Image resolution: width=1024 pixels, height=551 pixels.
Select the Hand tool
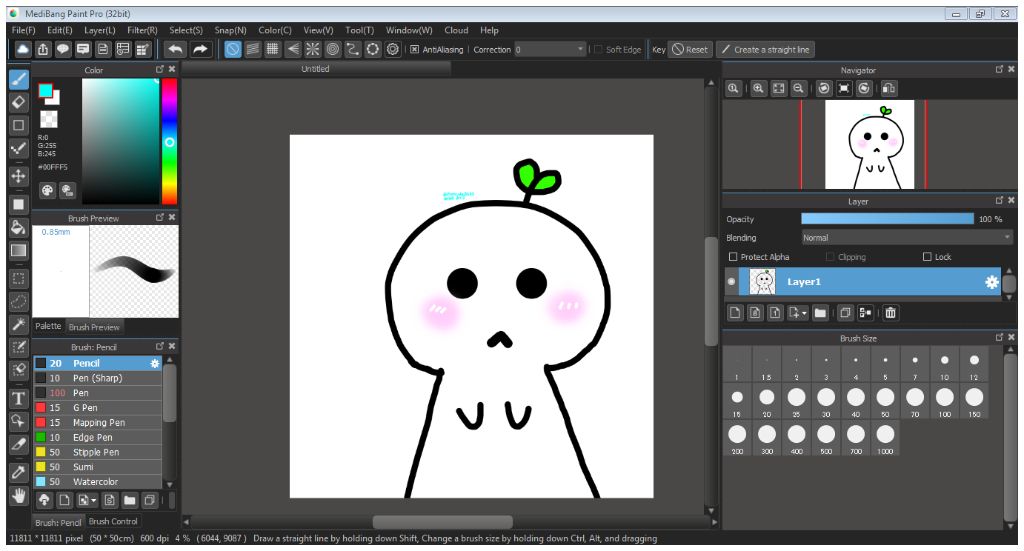tap(18, 496)
